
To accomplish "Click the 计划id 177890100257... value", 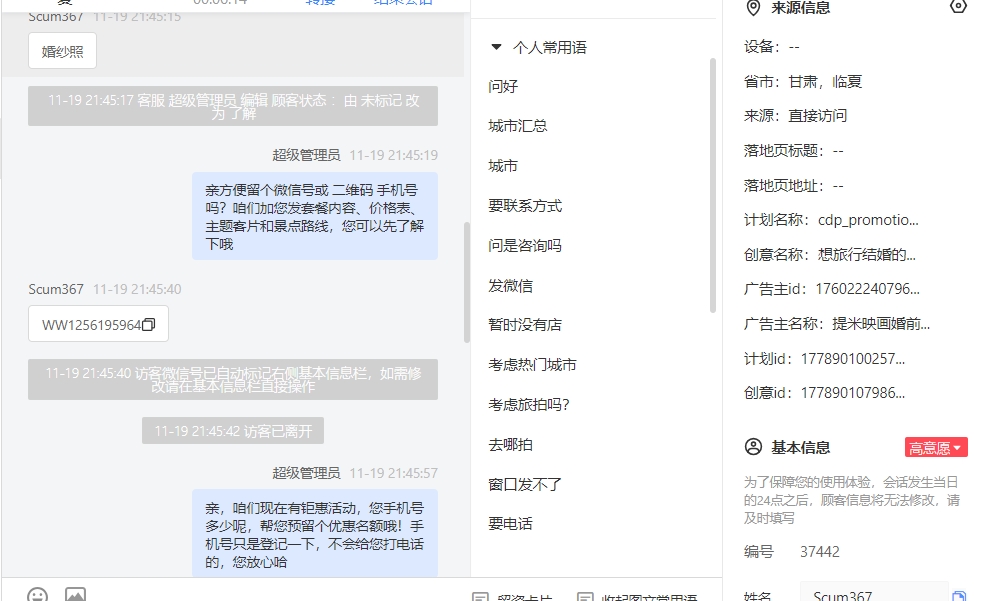I will (x=853, y=359).
